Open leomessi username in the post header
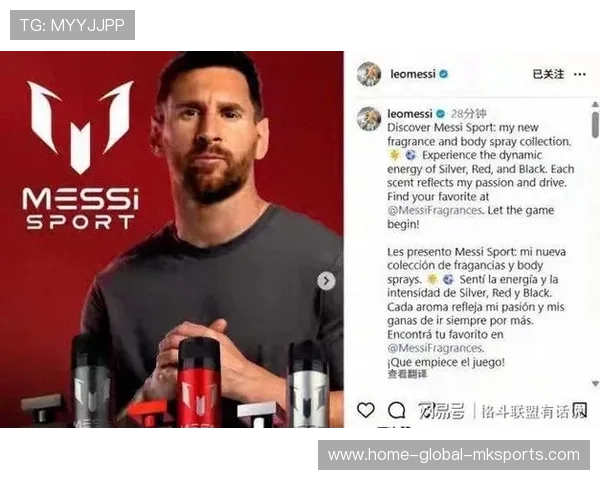The width and height of the screenshot is (600, 480). point(413,74)
